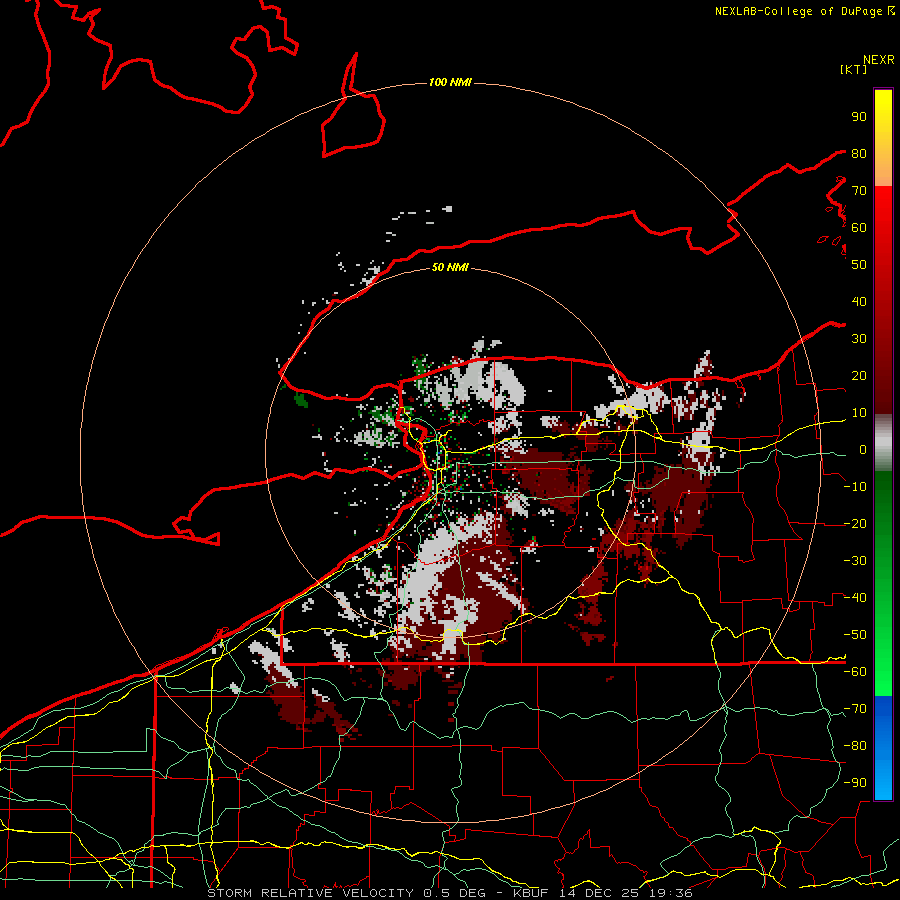The width and height of the screenshot is (900, 900).
Task: Click the 100 NMI range ring label
Action: click(x=450, y=83)
